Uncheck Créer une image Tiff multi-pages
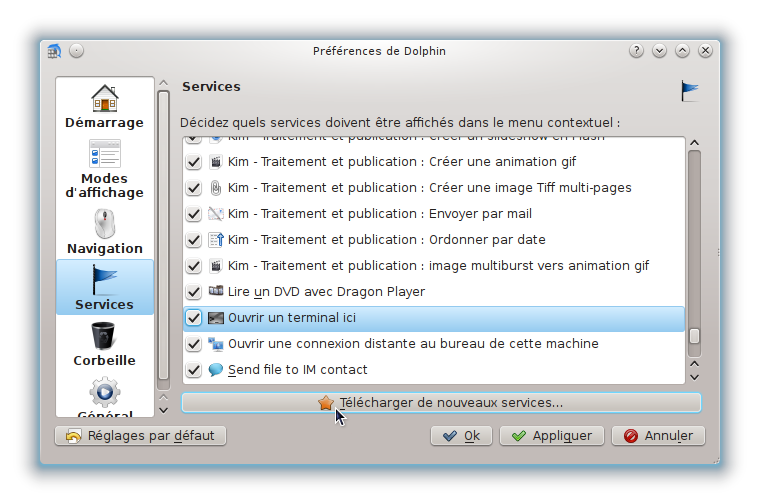The width and height of the screenshot is (760, 504). pyautogui.click(x=193, y=188)
